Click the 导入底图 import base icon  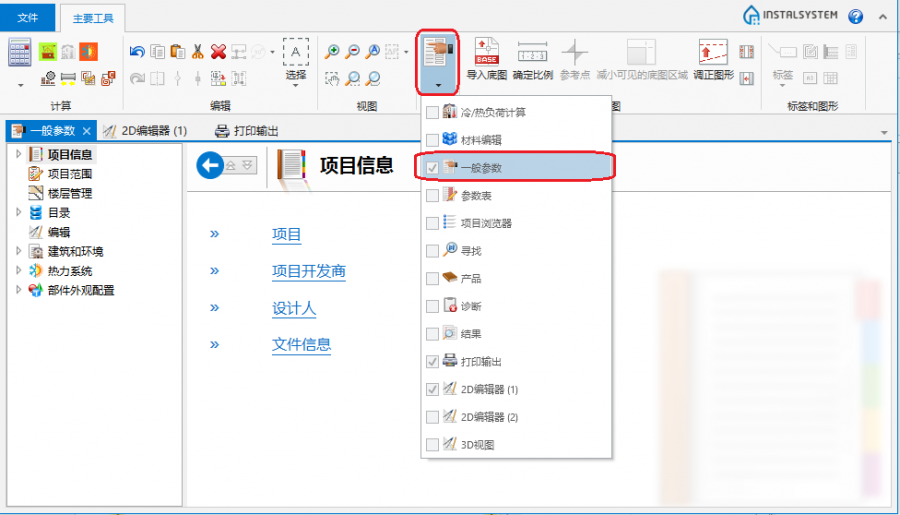coord(486,58)
